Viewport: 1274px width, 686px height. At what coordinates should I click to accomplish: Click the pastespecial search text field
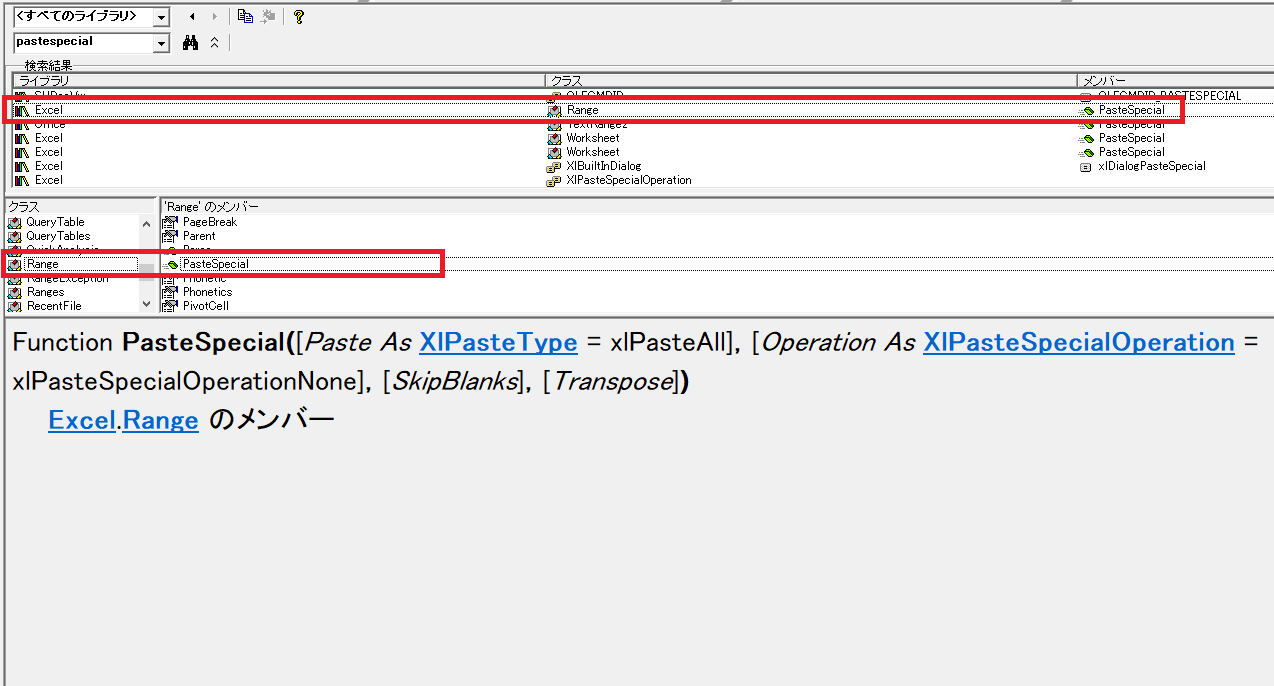83,43
